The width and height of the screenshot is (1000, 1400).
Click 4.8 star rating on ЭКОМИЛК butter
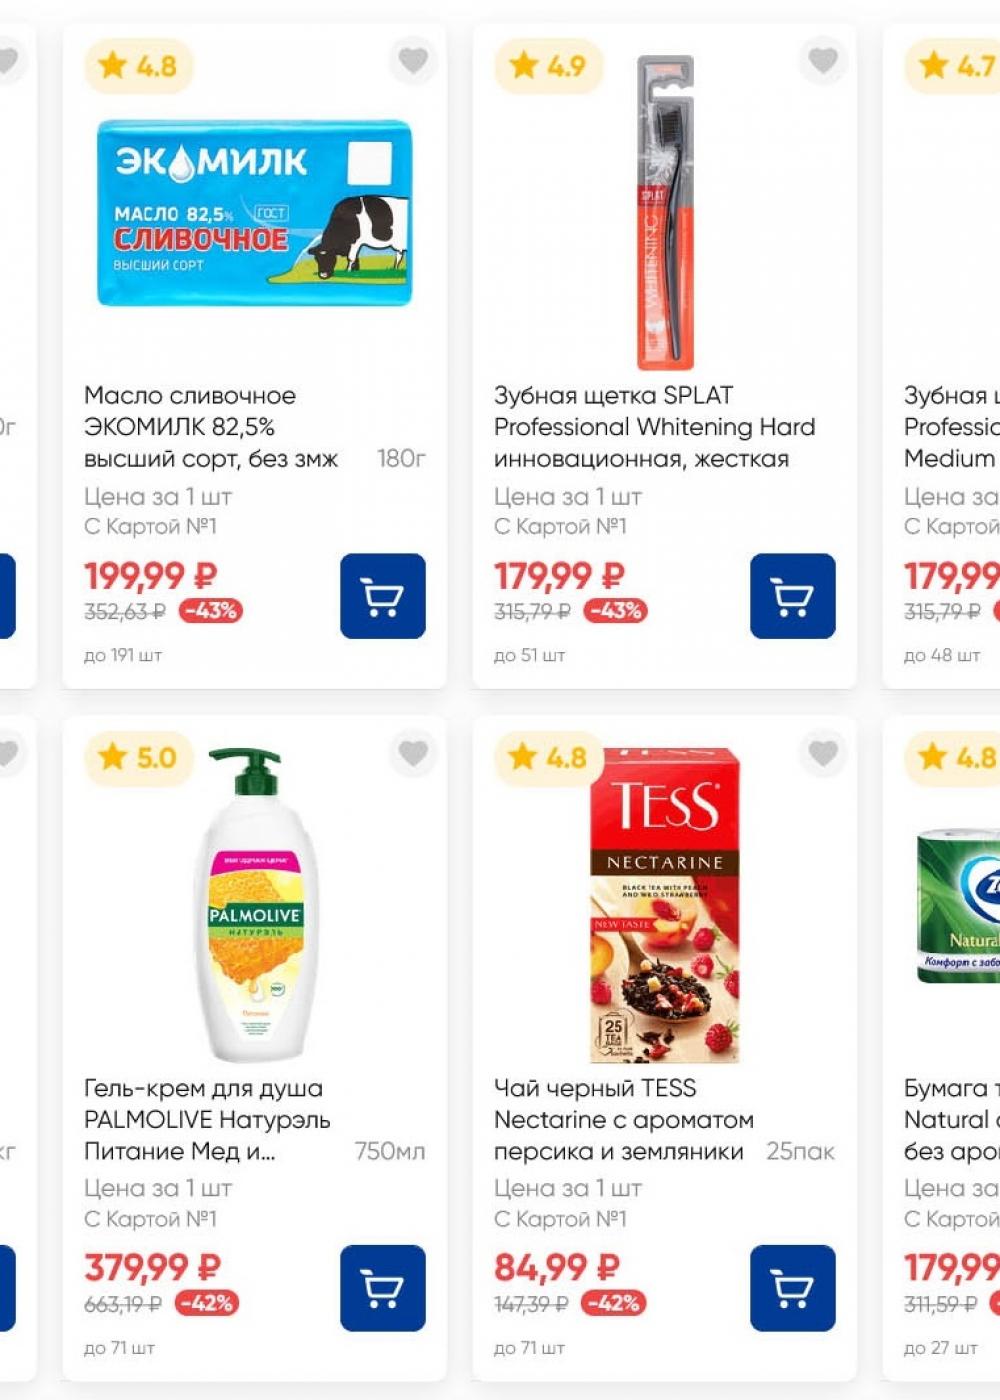tap(138, 66)
